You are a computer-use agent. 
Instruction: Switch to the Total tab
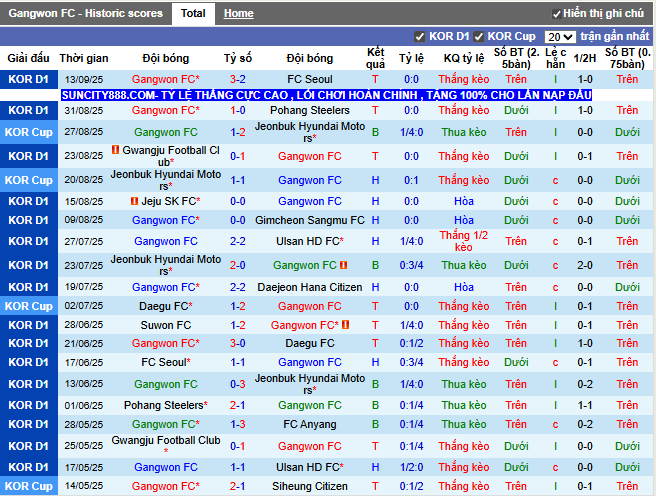pos(193,13)
